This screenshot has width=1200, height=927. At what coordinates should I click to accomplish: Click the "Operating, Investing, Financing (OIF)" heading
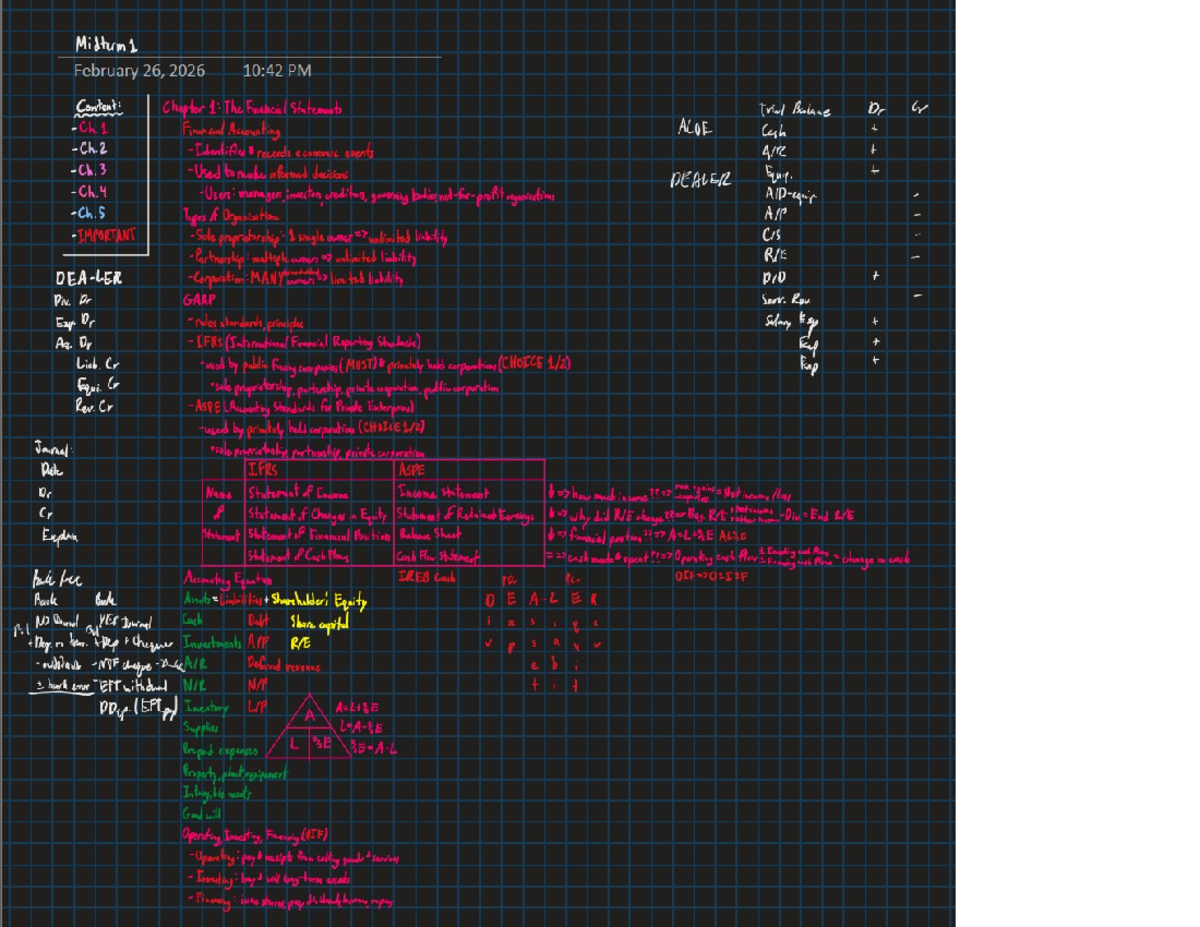point(255,835)
